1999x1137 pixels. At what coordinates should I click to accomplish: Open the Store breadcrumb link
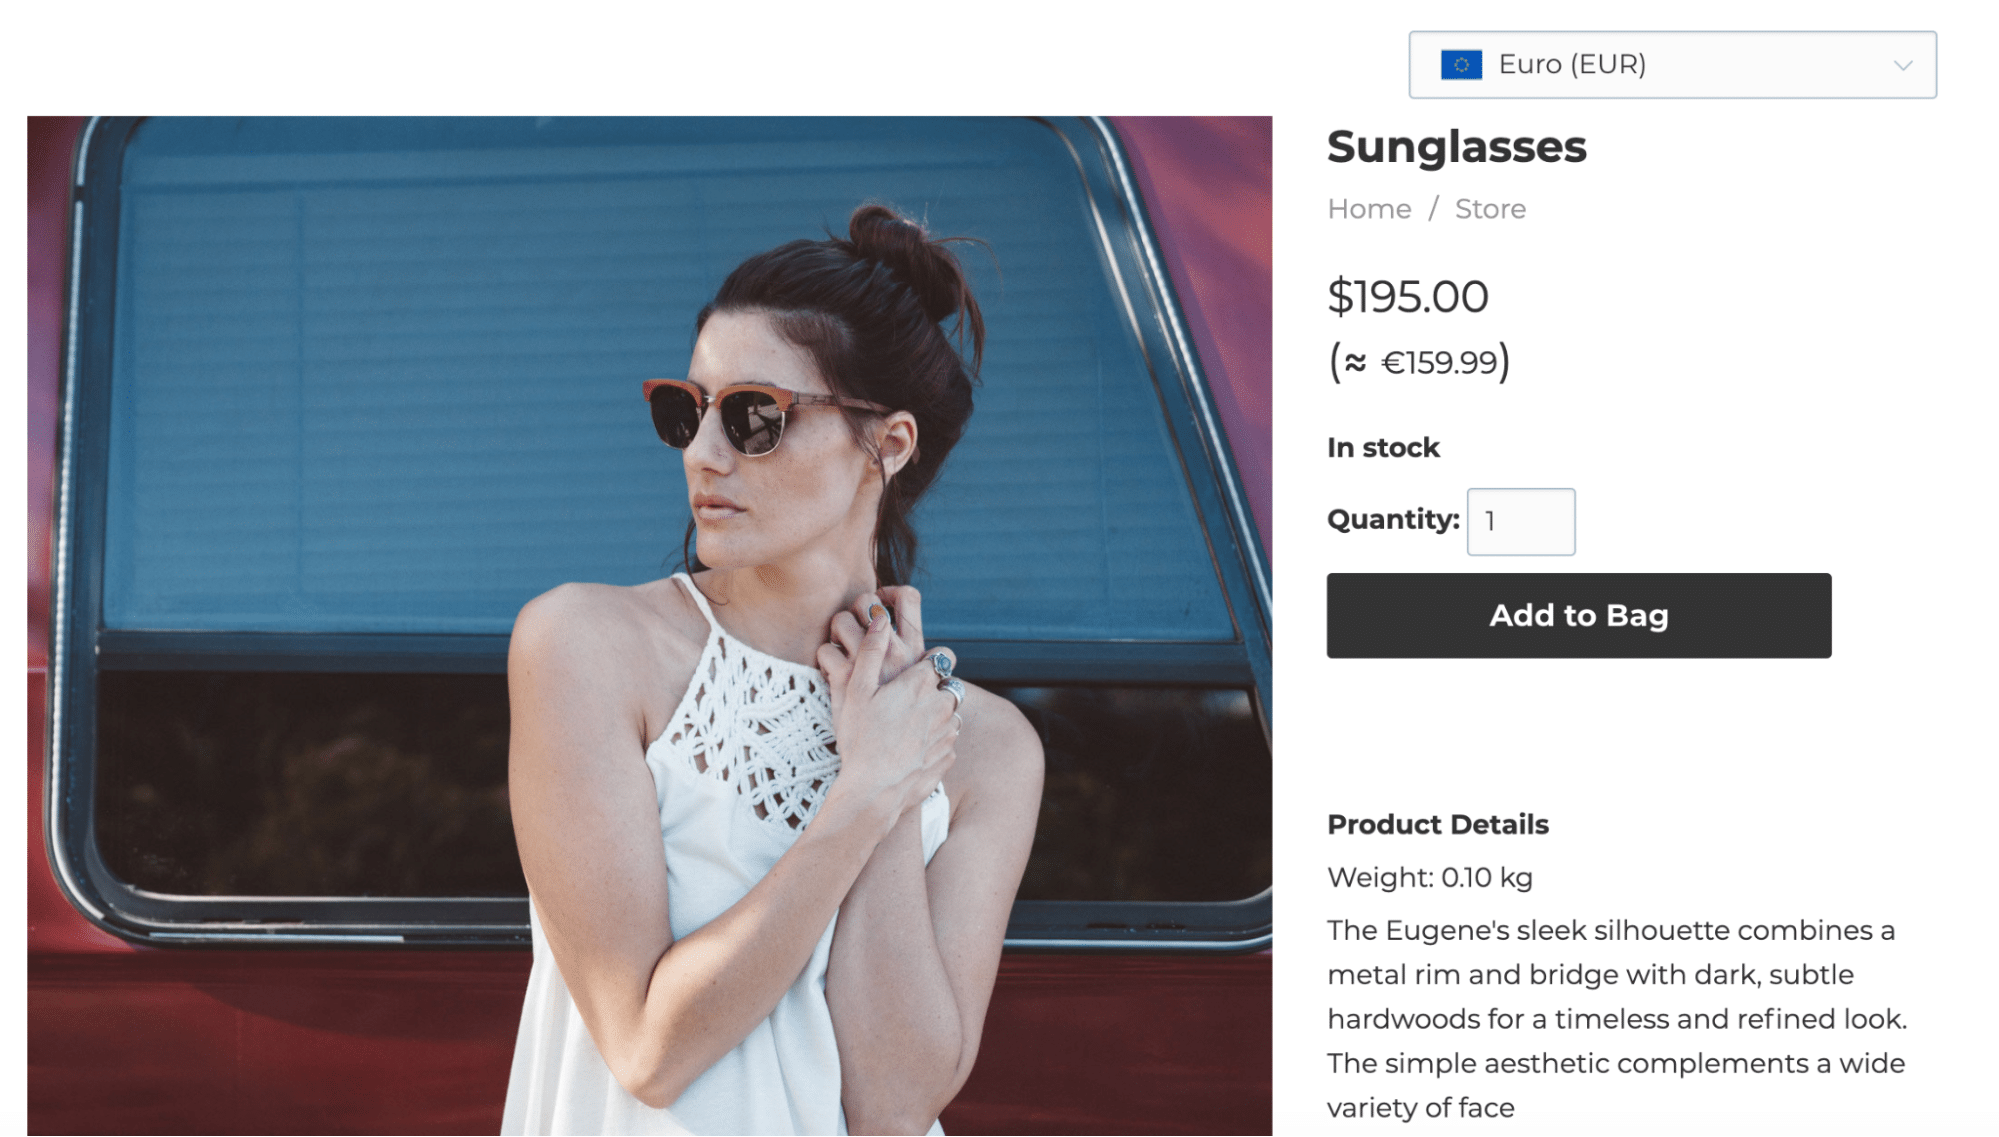(1490, 209)
